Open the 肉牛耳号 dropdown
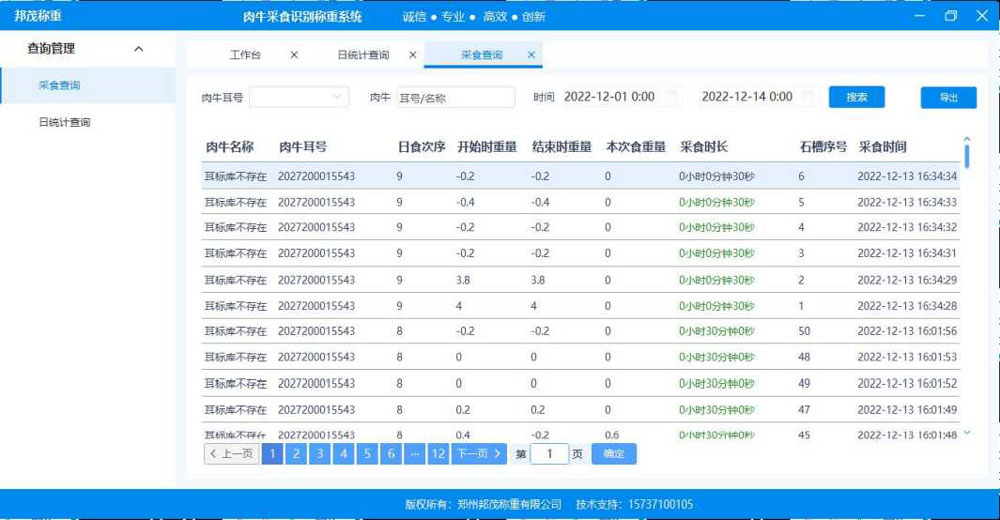The width and height of the screenshot is (1000, 520). (298, 97)
